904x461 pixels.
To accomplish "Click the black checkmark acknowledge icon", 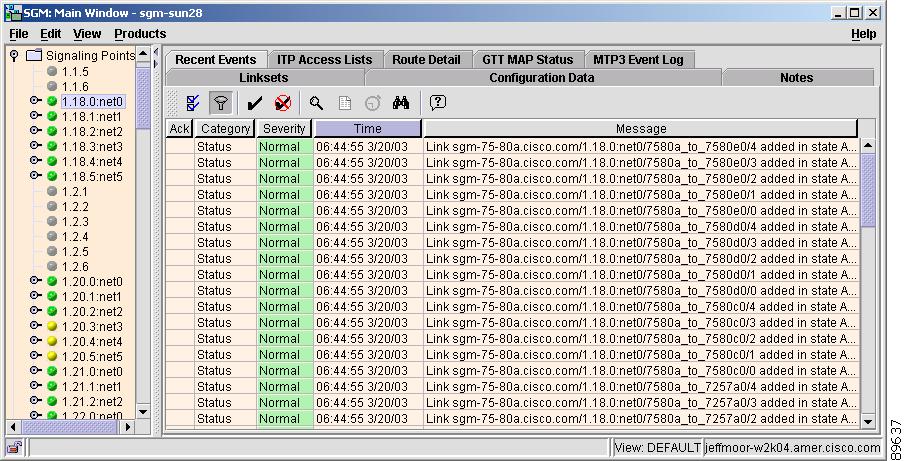I will click(x=254, y=103).
